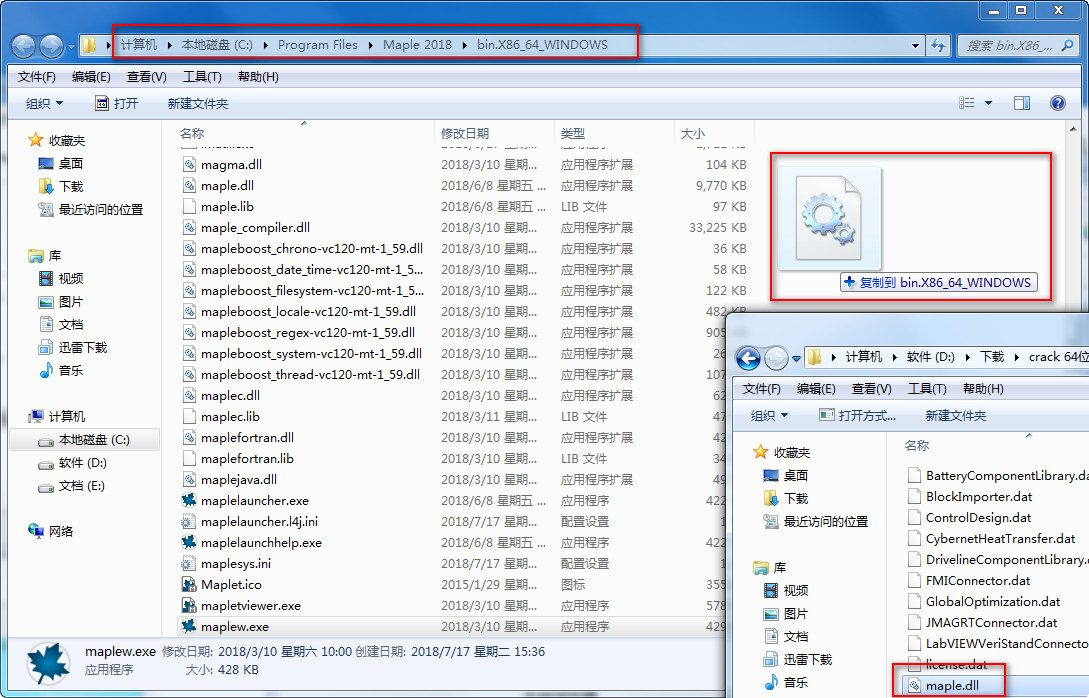Open the address bar history dropdown arrow

coord(915,46)
